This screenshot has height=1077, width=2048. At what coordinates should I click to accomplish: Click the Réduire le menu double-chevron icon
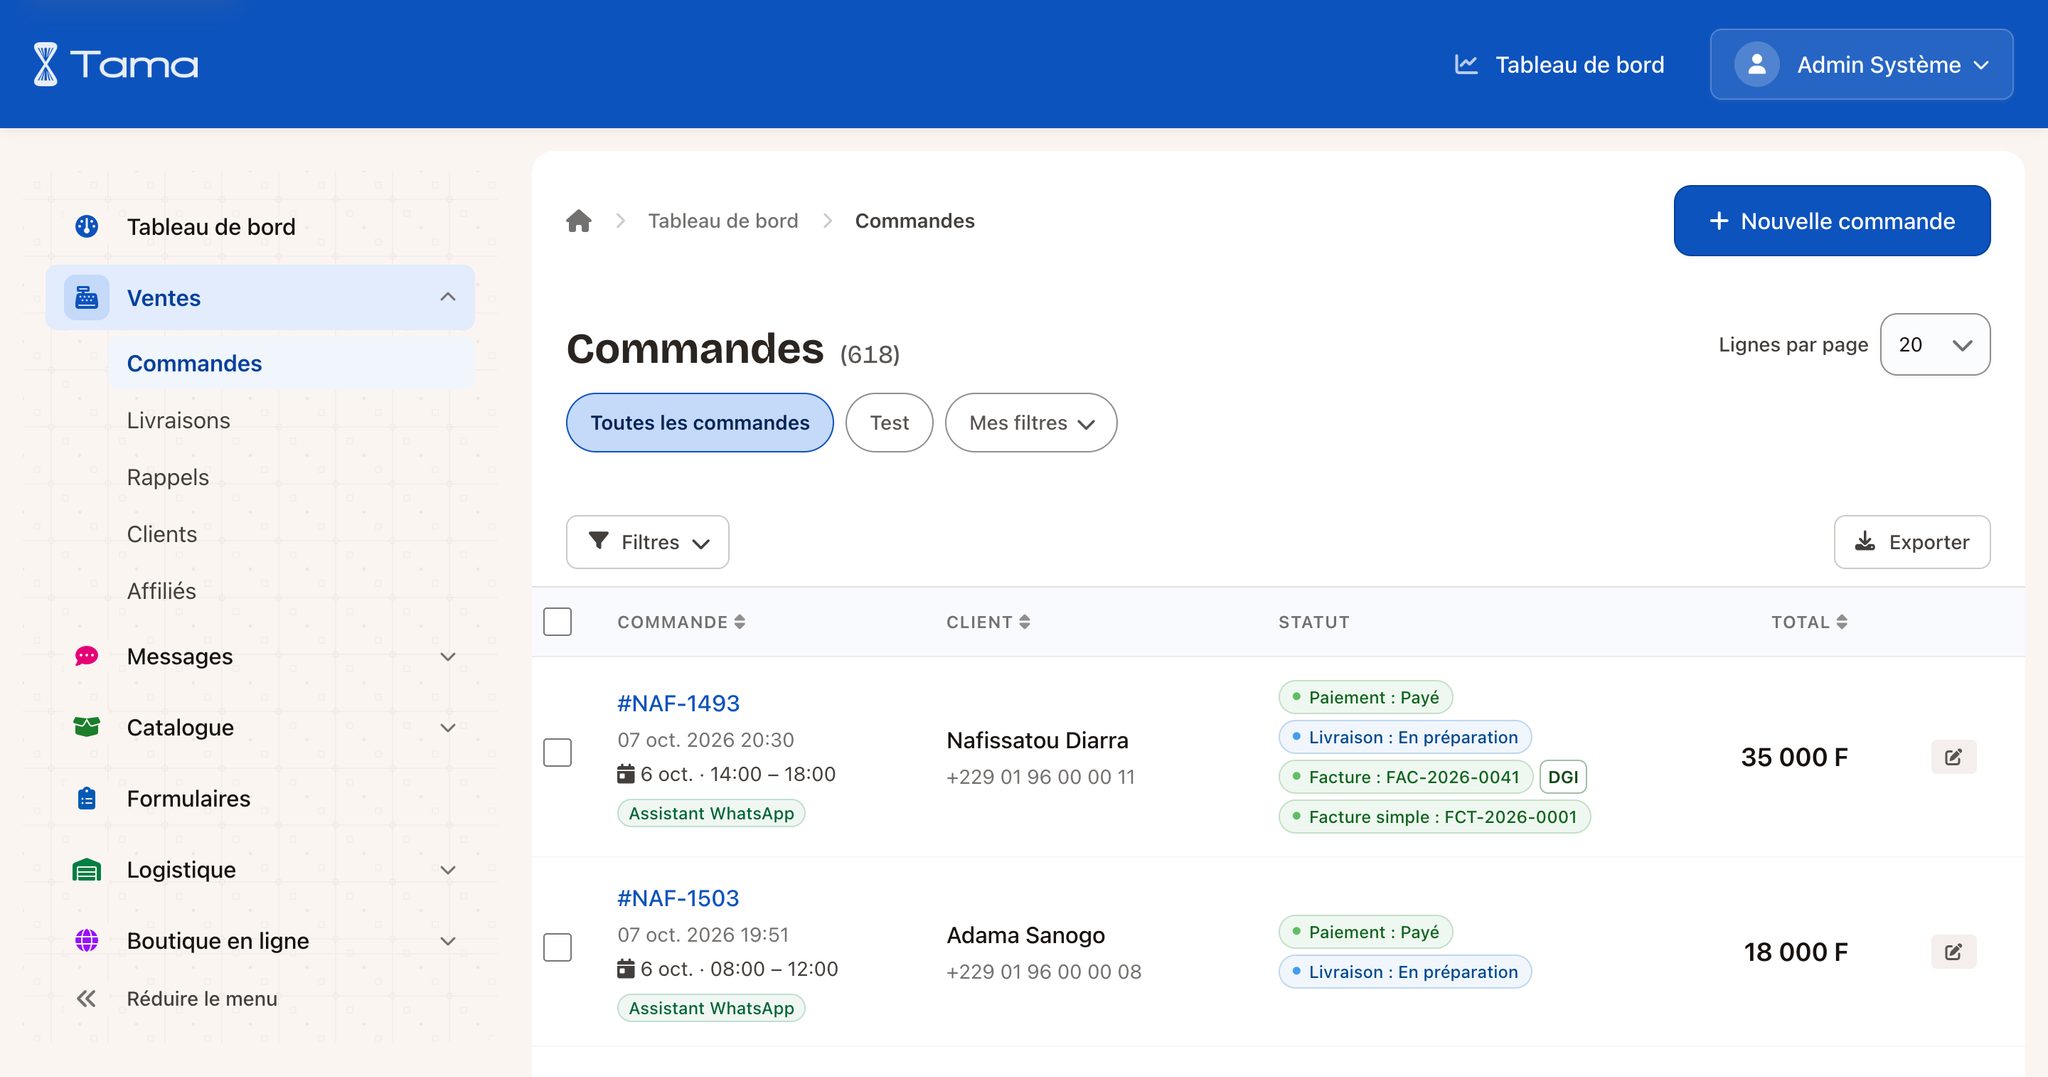click(x=87, y=999)
